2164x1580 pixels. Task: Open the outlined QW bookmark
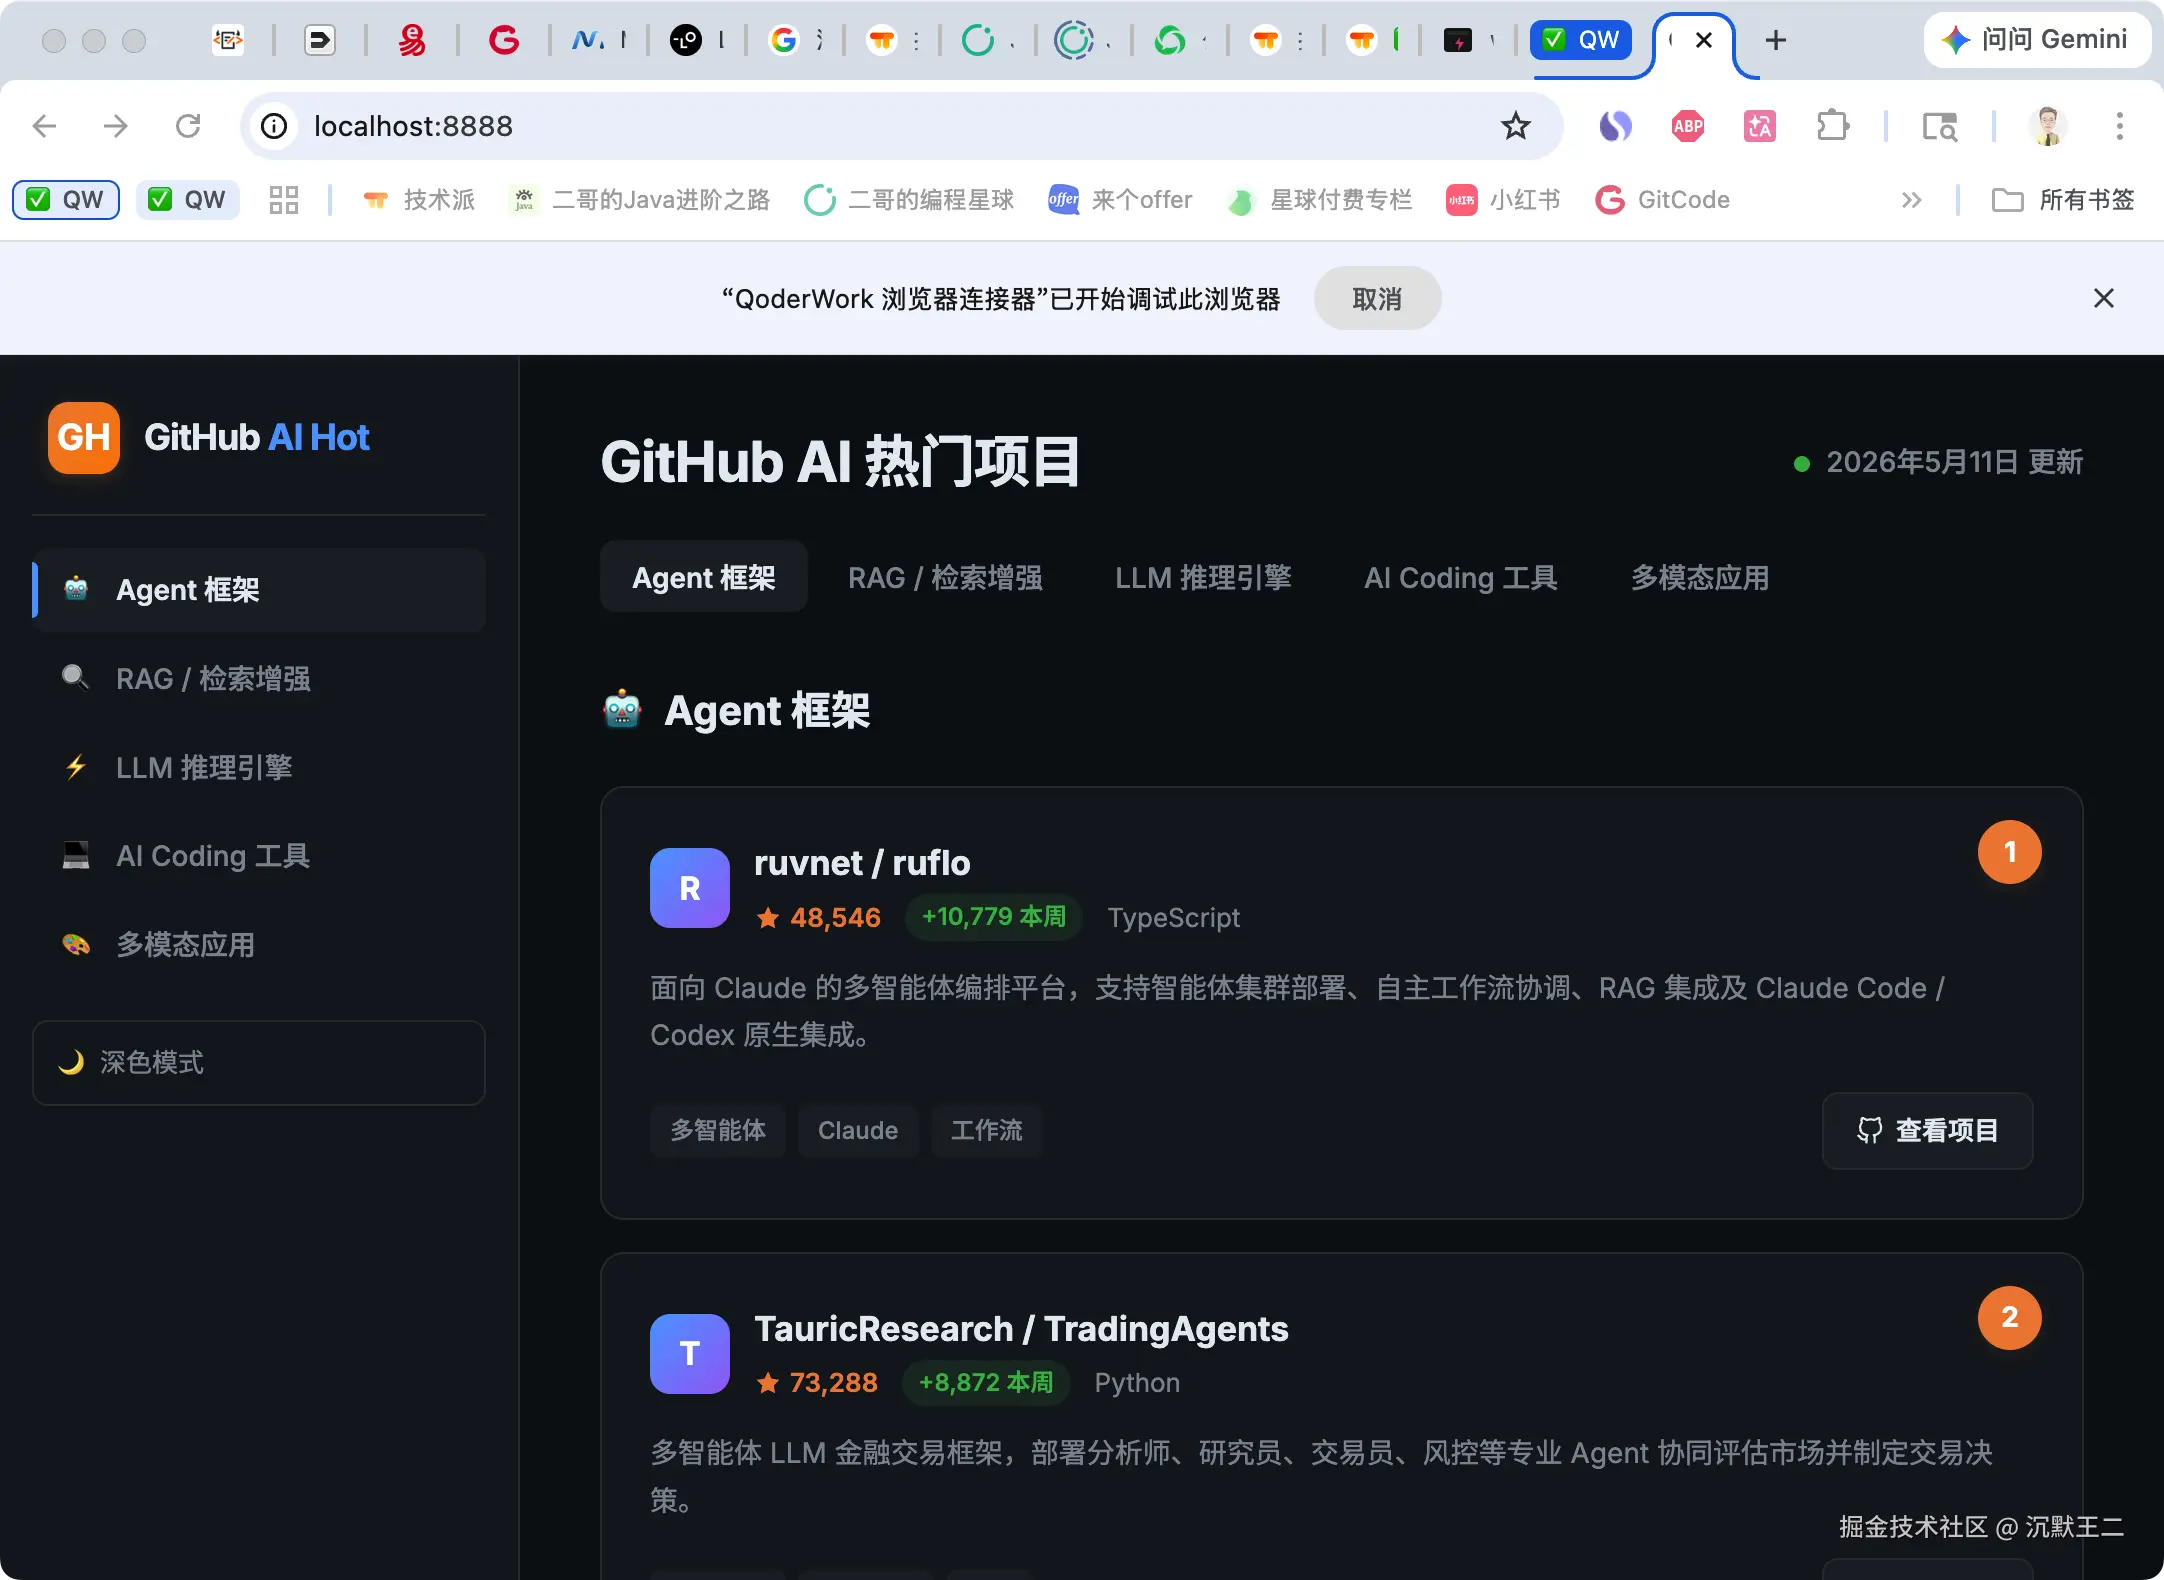(x=66, y=200)
